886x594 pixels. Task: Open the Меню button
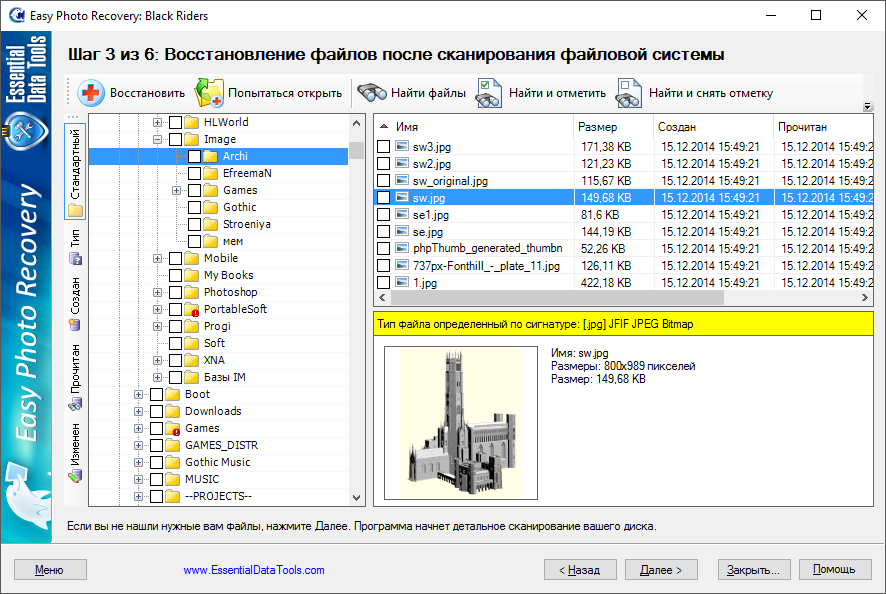(x=50, y=570)
